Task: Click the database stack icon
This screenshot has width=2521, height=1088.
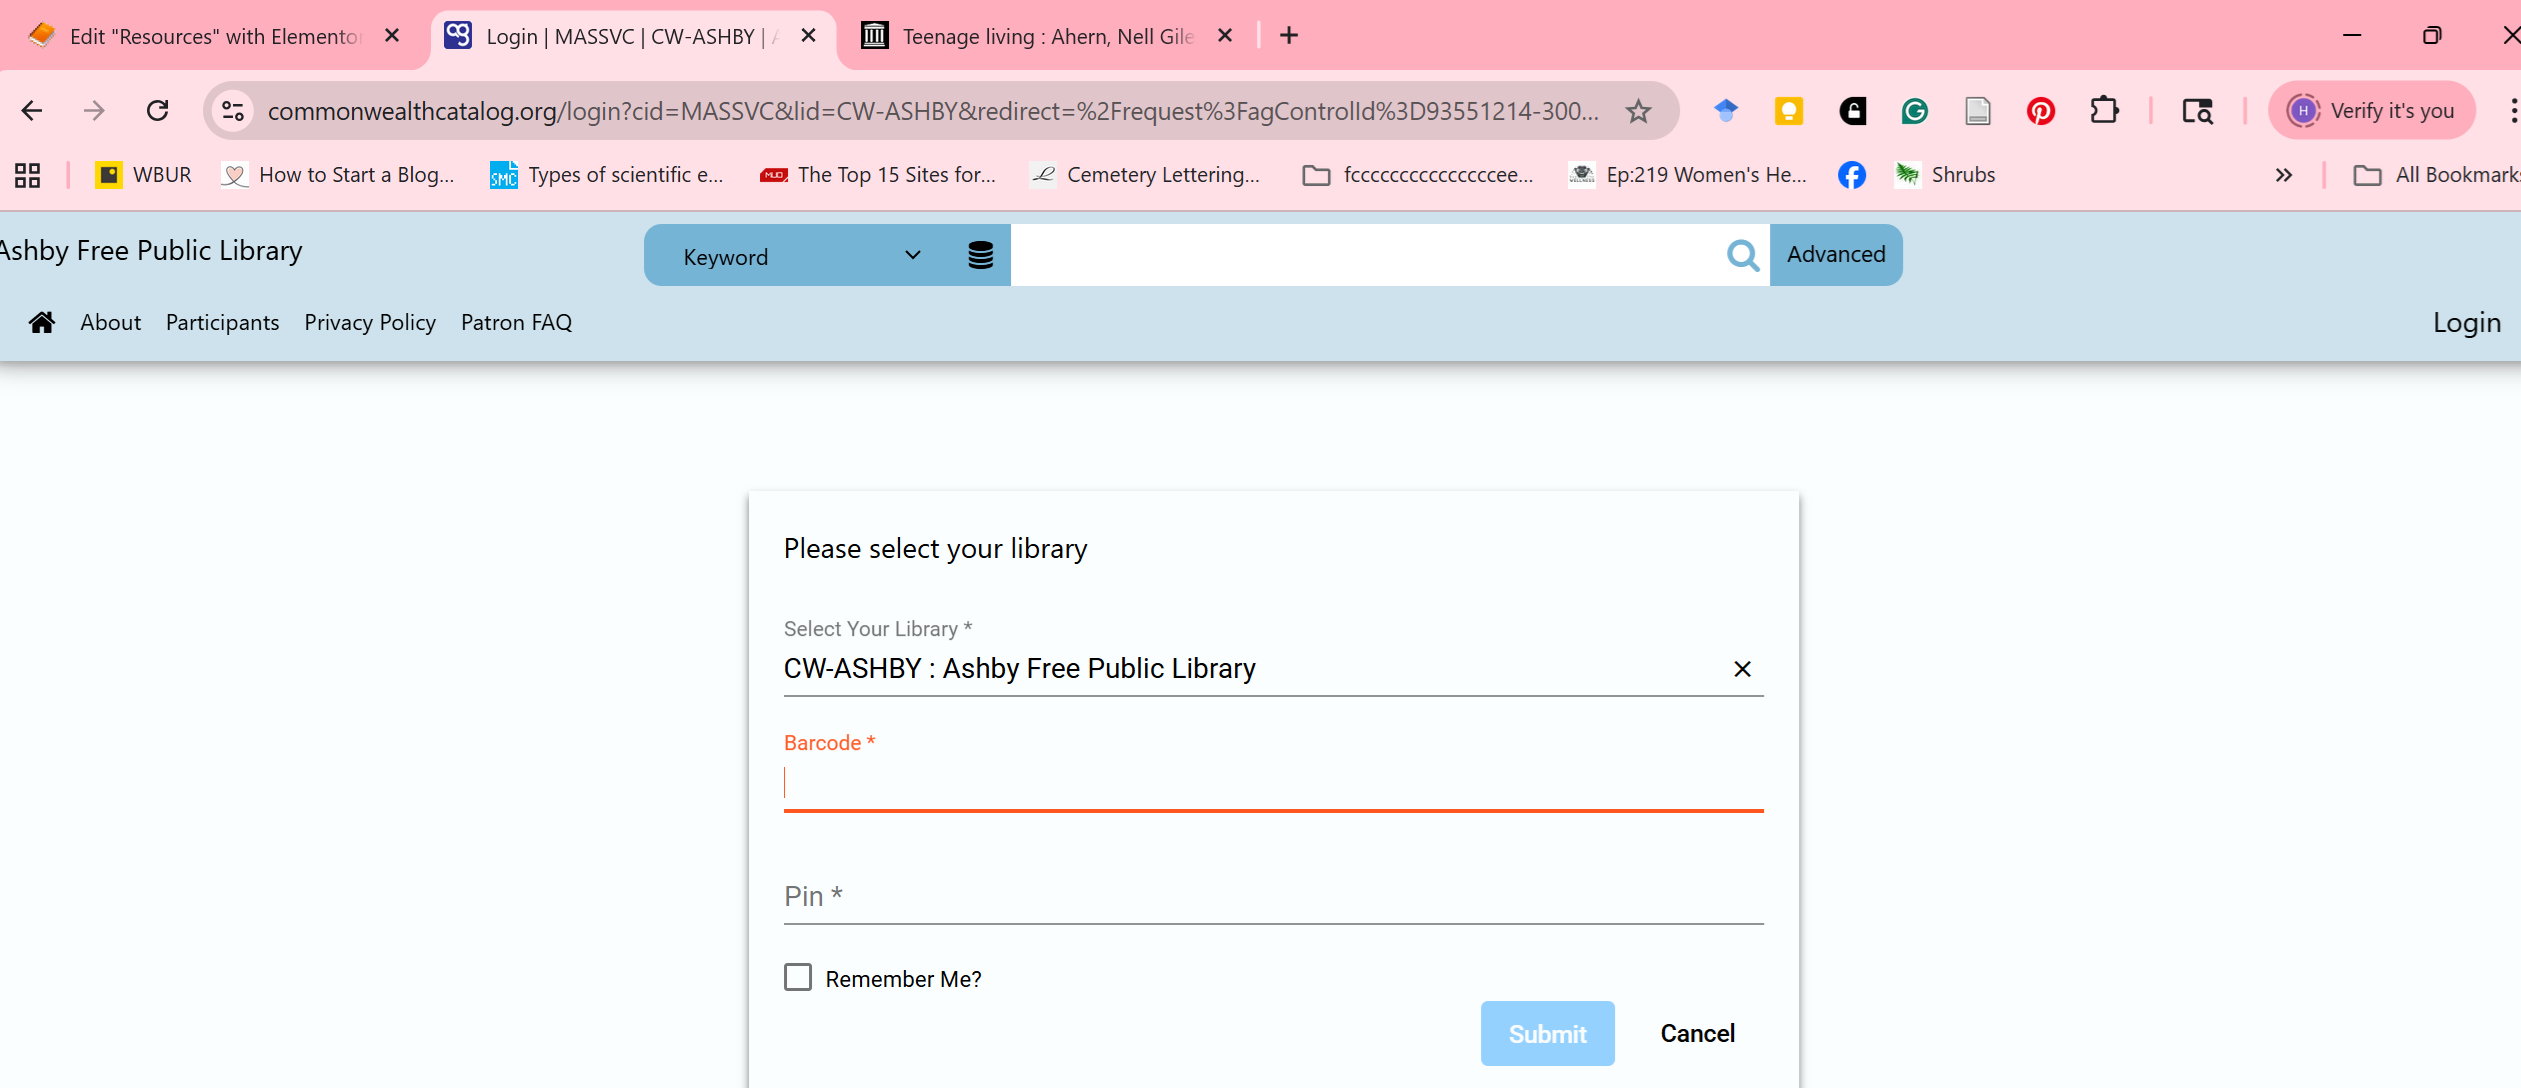Action: click(x=980, y=256)
